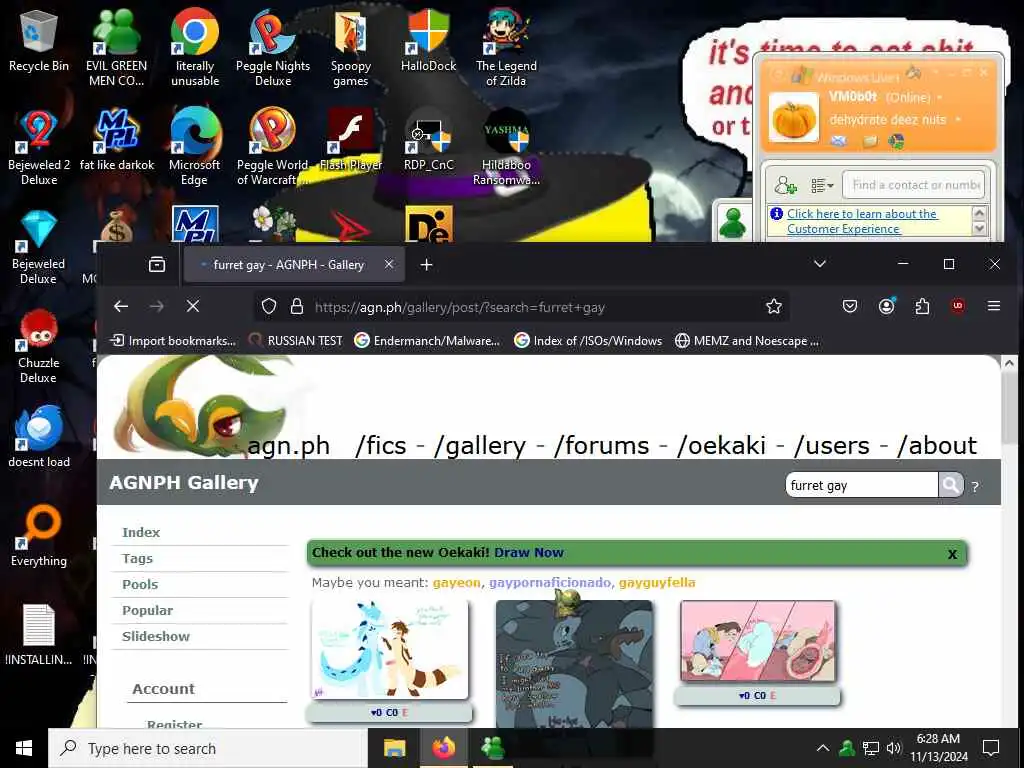Image resolution: width=1024 pixels, height=768 pixels.
Task: Click the Messenger Find a contact or number field
Action: (913, 185)
